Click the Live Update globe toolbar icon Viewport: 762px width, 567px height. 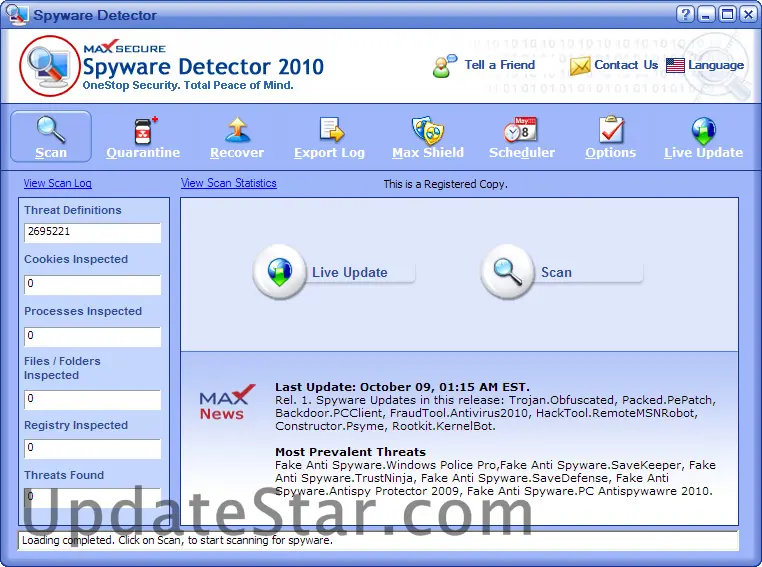703,131
